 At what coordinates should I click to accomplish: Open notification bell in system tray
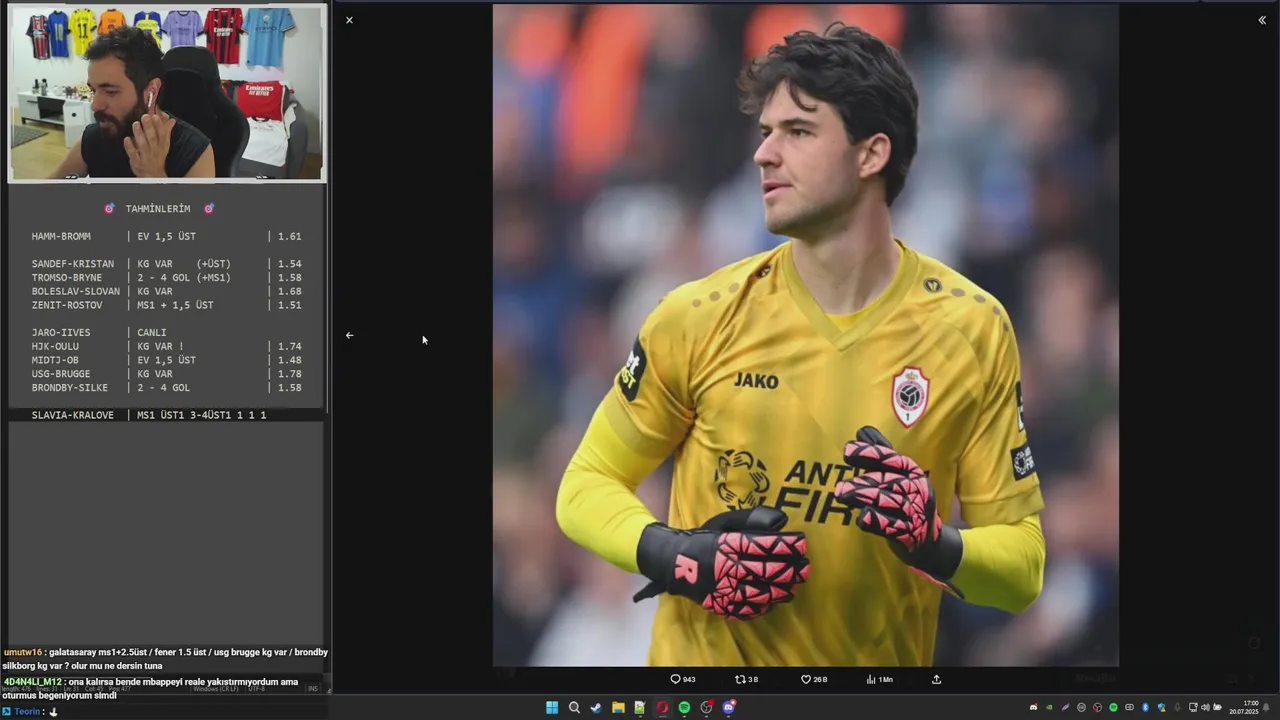(x=1266, y=708)
